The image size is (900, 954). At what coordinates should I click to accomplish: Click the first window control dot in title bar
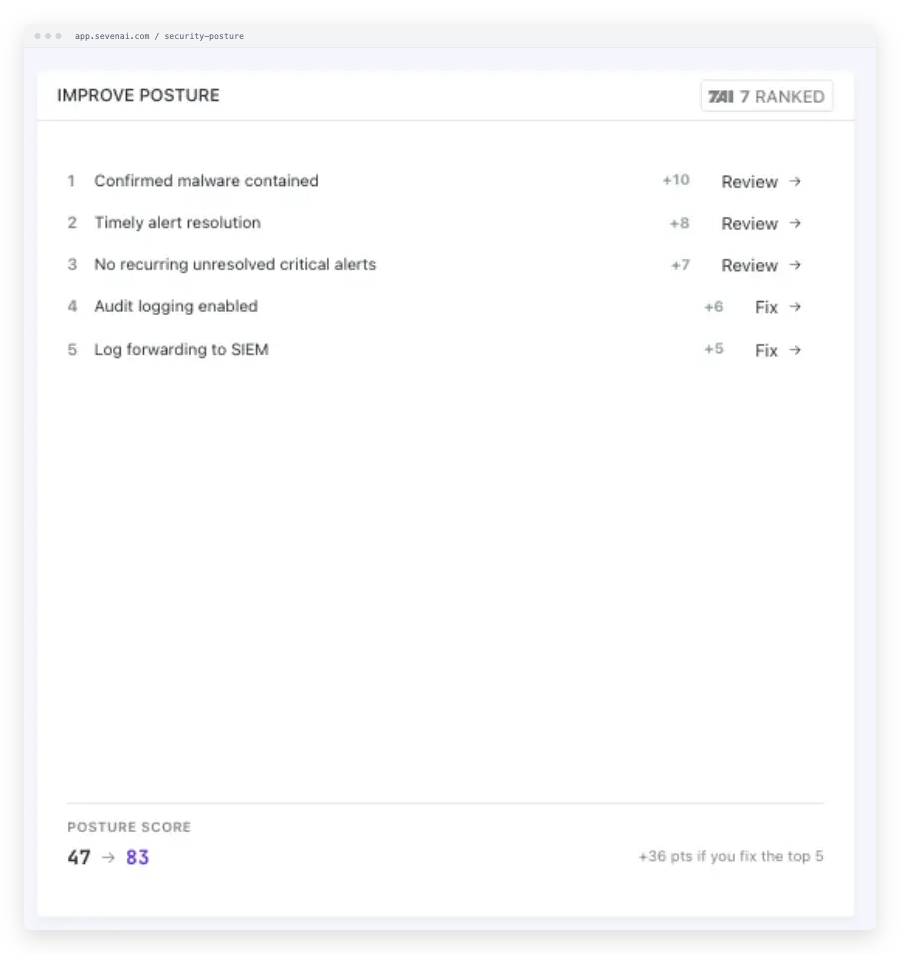coord(38,36)
